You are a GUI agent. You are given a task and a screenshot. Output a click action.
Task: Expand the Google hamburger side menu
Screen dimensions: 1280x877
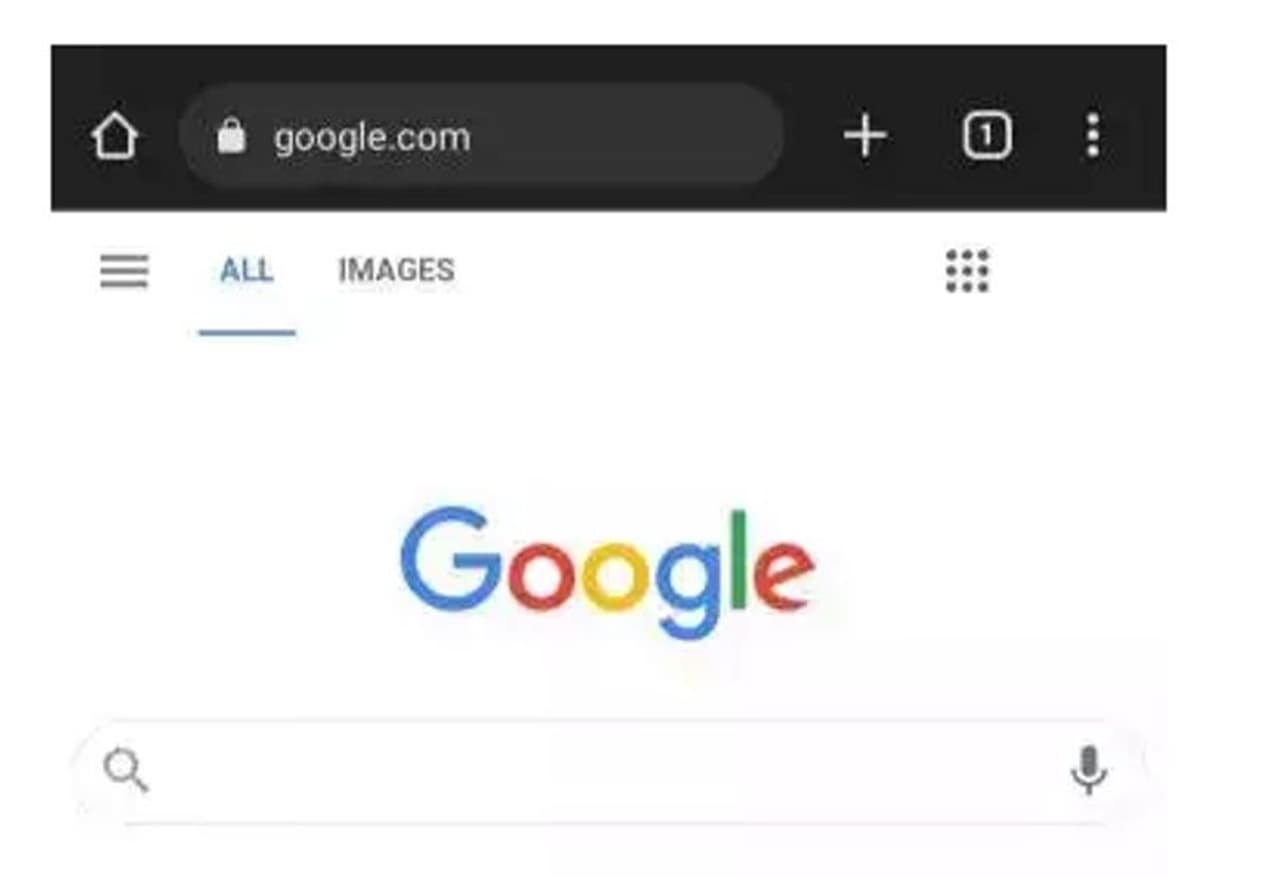(x=124, y=271)
